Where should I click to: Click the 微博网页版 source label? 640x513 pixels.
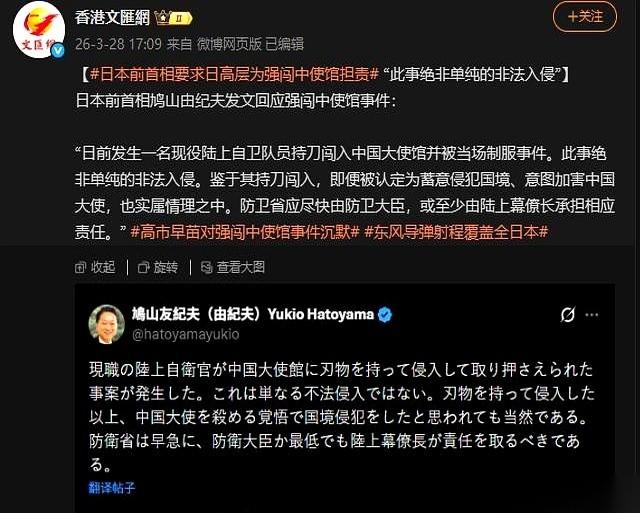[229, 44]
